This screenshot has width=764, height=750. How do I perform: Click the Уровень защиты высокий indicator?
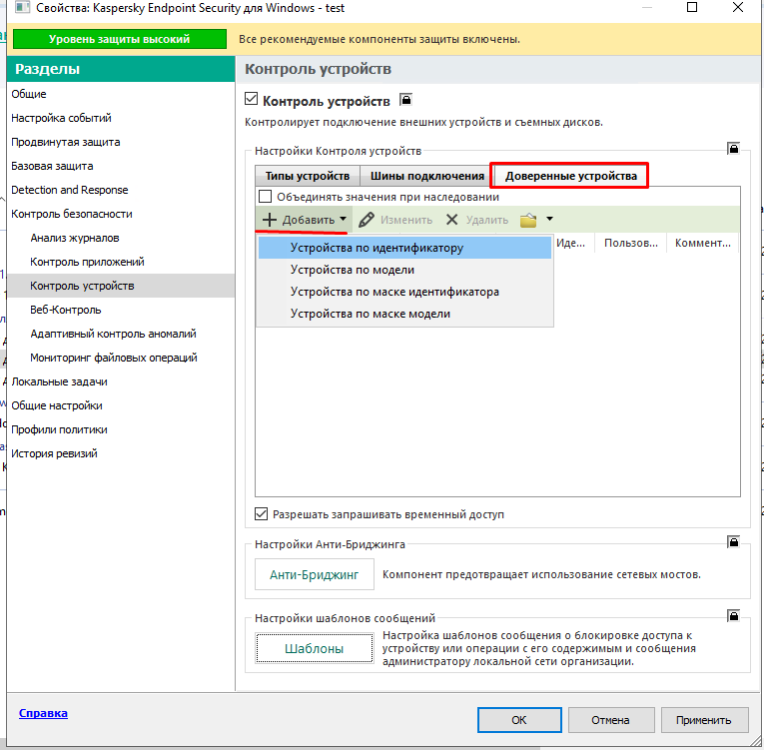[119, 39]
